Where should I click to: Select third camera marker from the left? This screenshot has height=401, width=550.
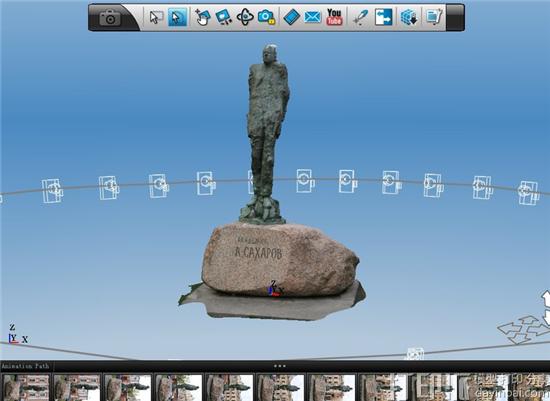pos(159,186)
